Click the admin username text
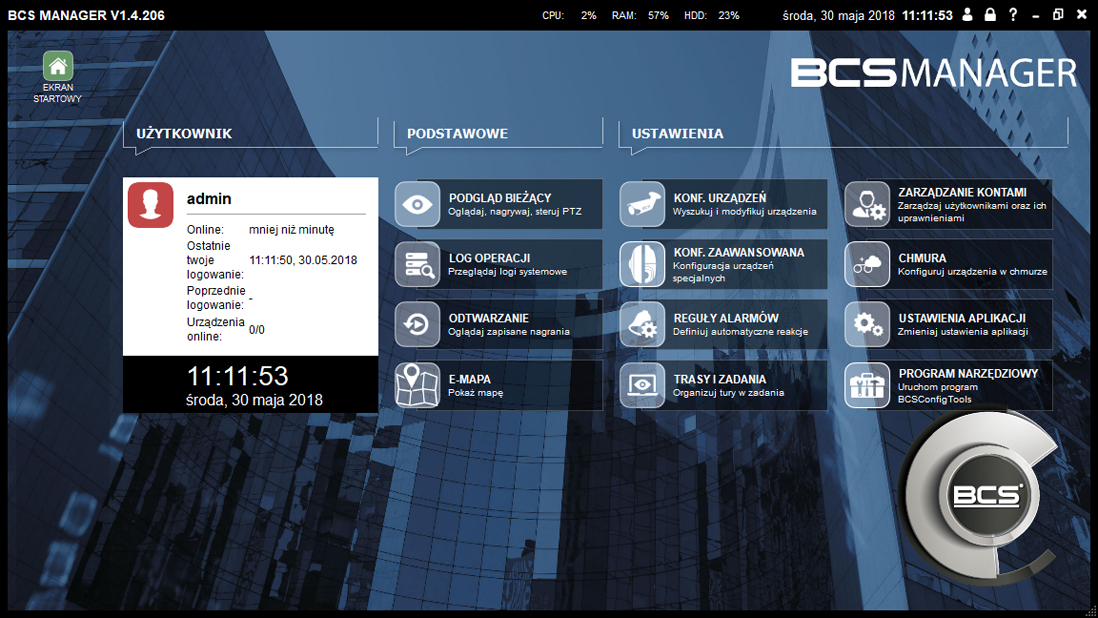 209,199
